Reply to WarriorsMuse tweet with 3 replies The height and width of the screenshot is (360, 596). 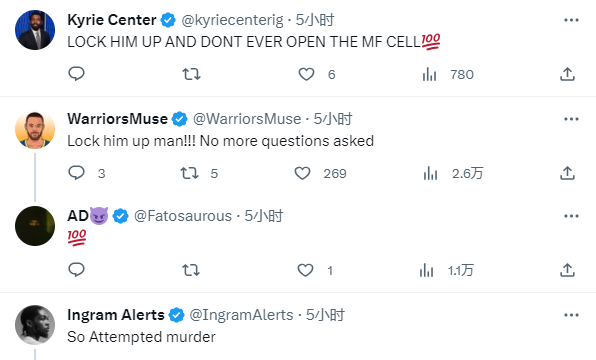87,173
